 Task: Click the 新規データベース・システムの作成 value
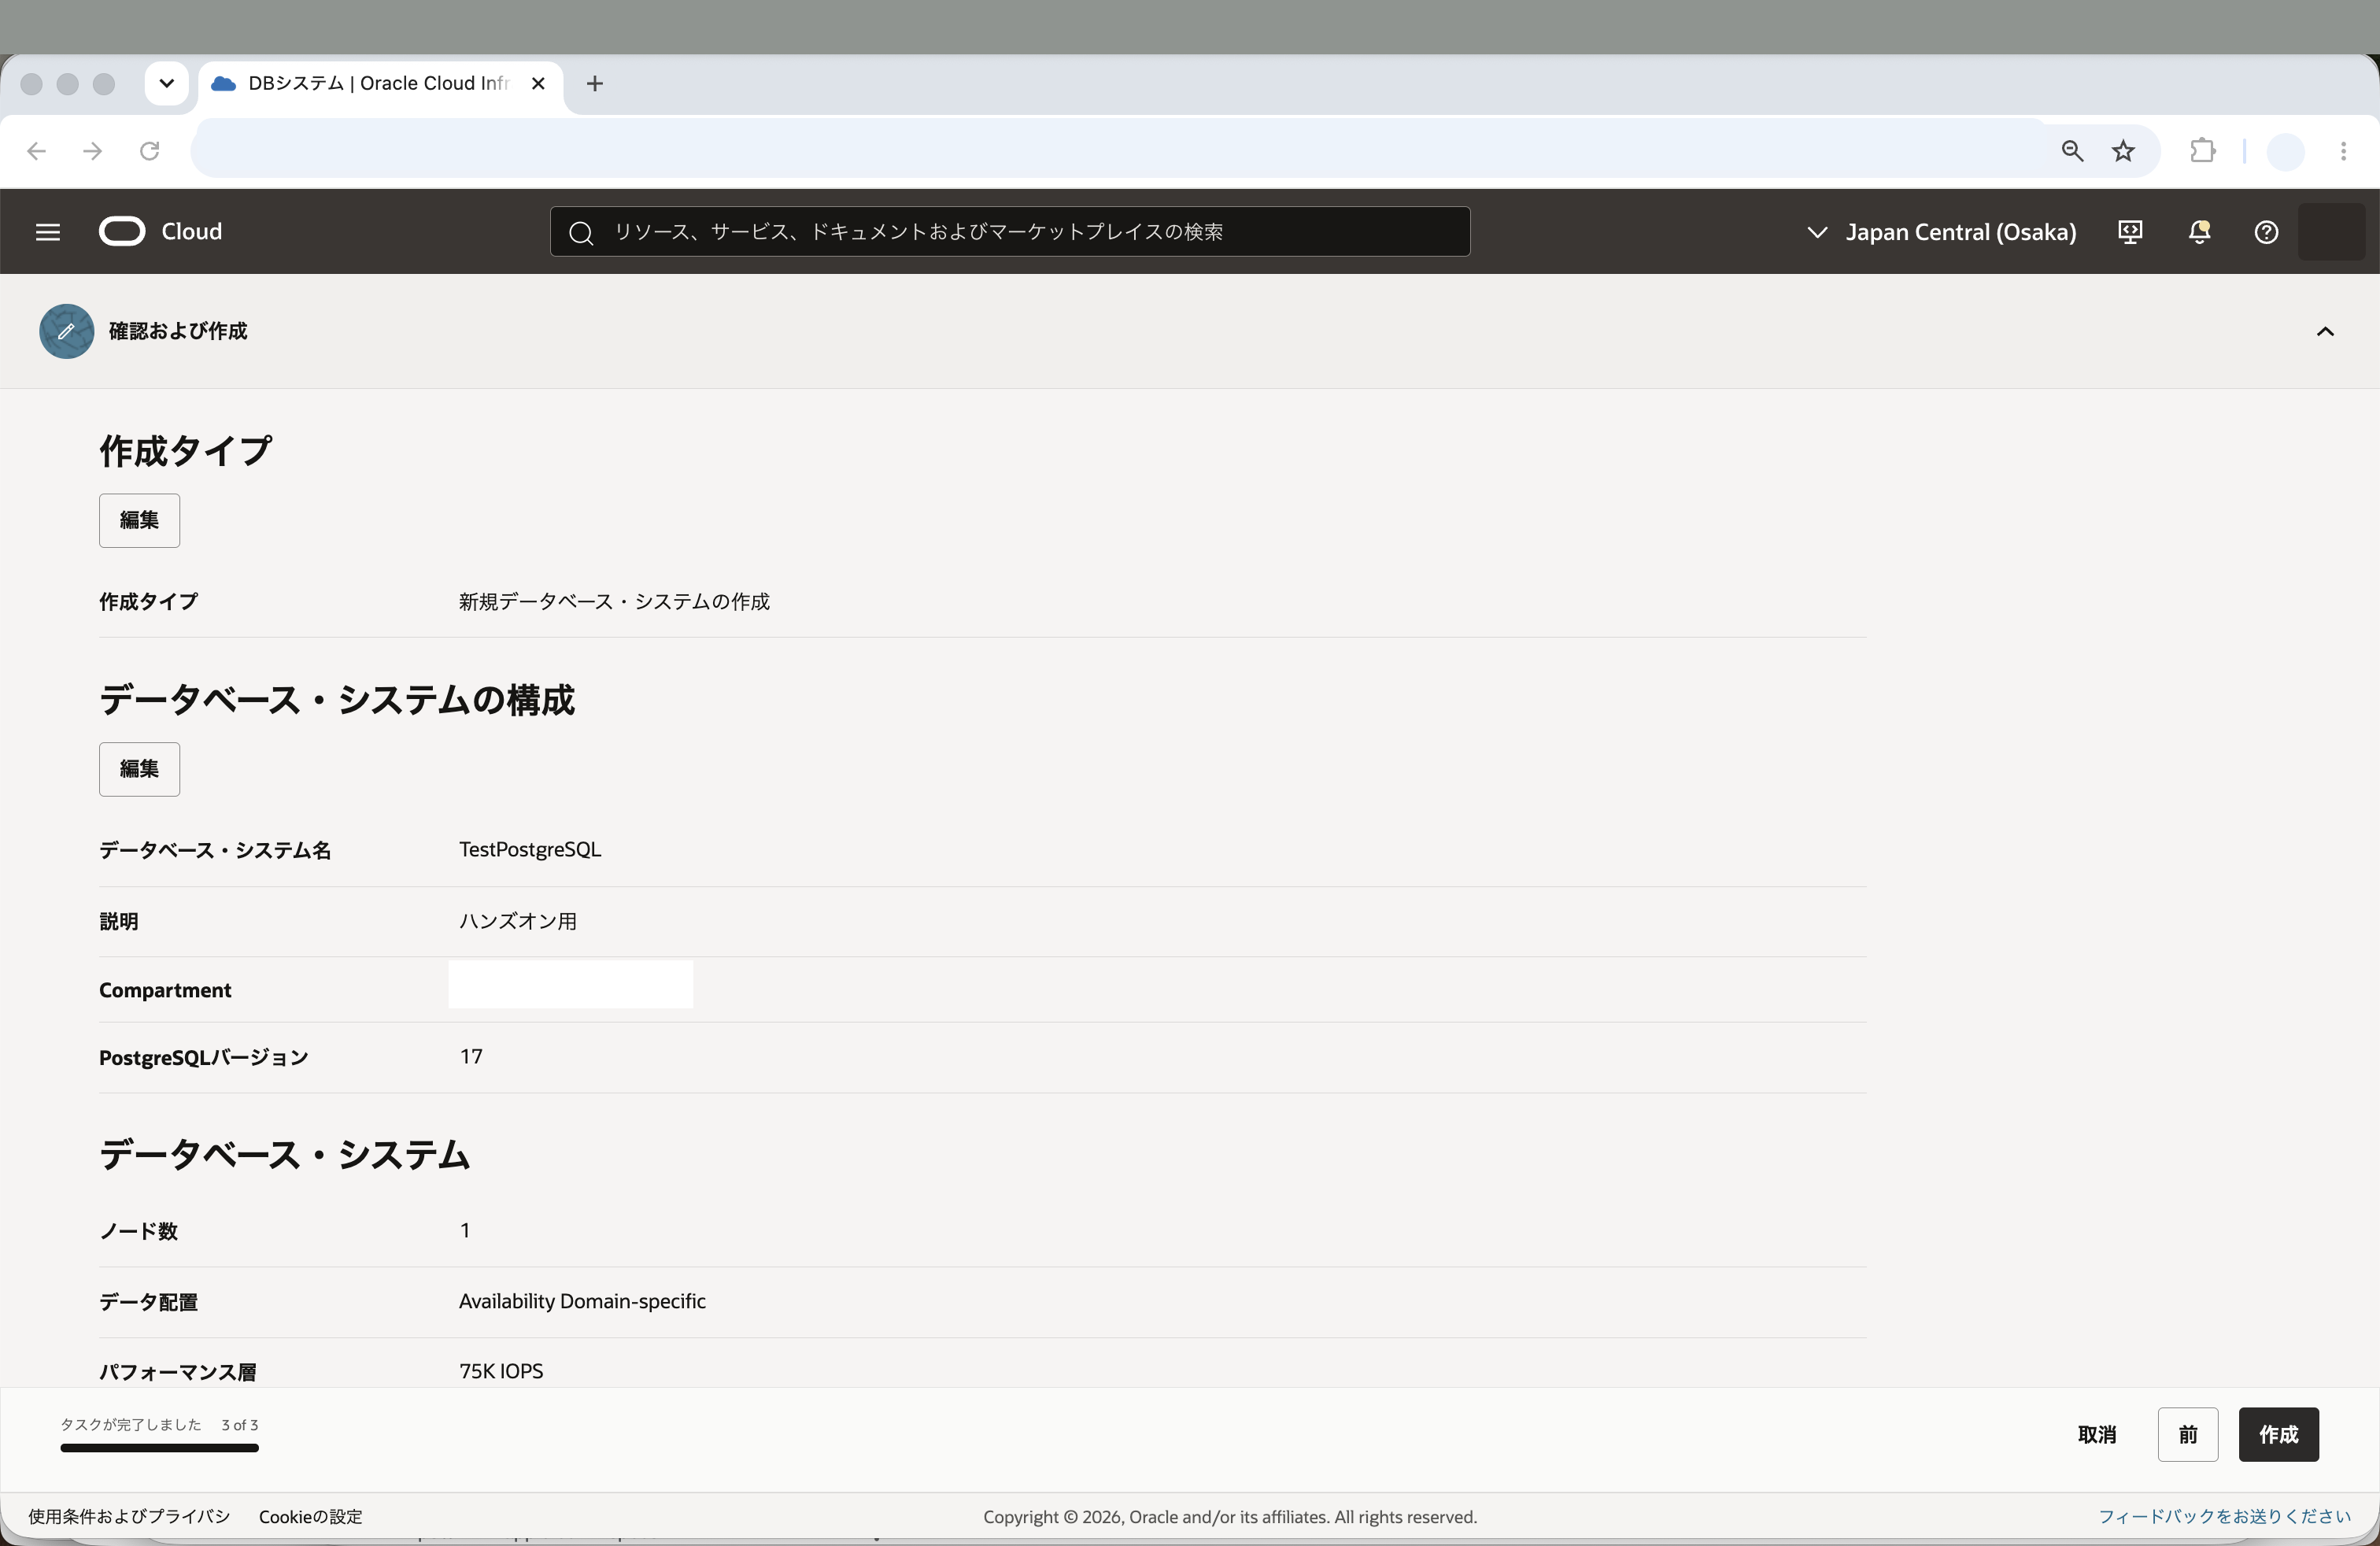(614, 602)
